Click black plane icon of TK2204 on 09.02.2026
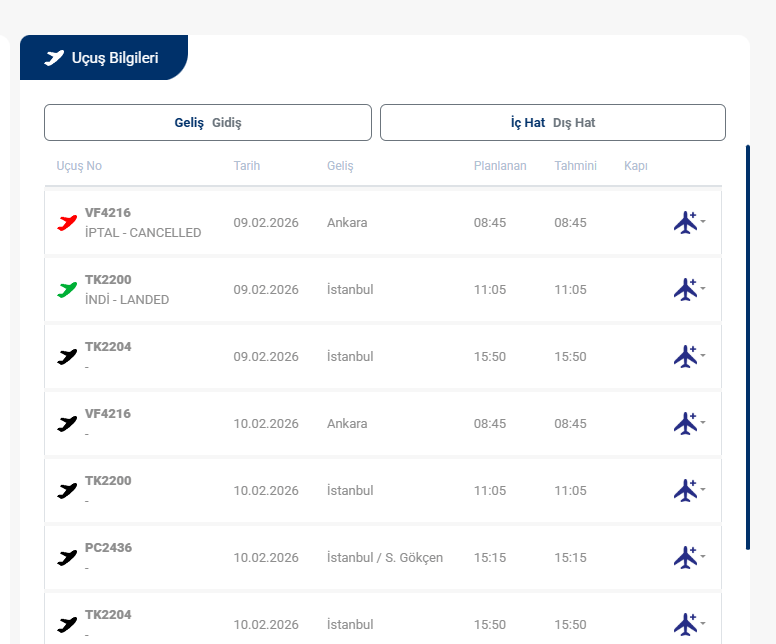The height and width of the screenshot is (644, 776). click(67, 357)
